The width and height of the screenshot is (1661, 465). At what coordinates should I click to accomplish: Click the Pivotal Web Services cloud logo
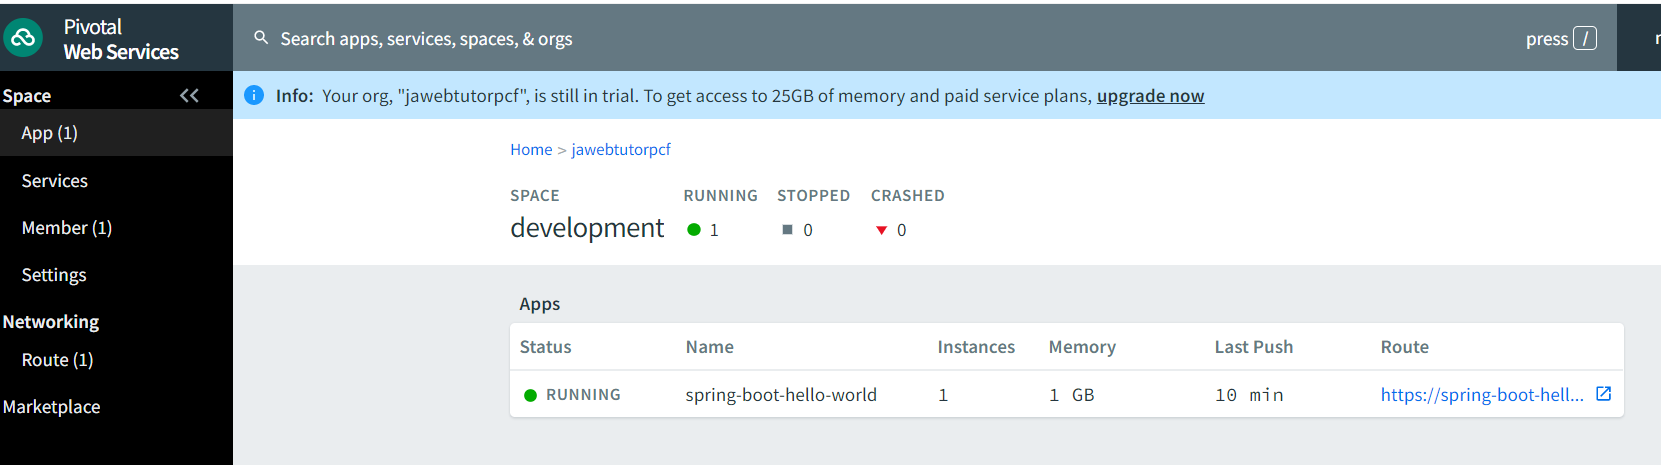point(23,39)
